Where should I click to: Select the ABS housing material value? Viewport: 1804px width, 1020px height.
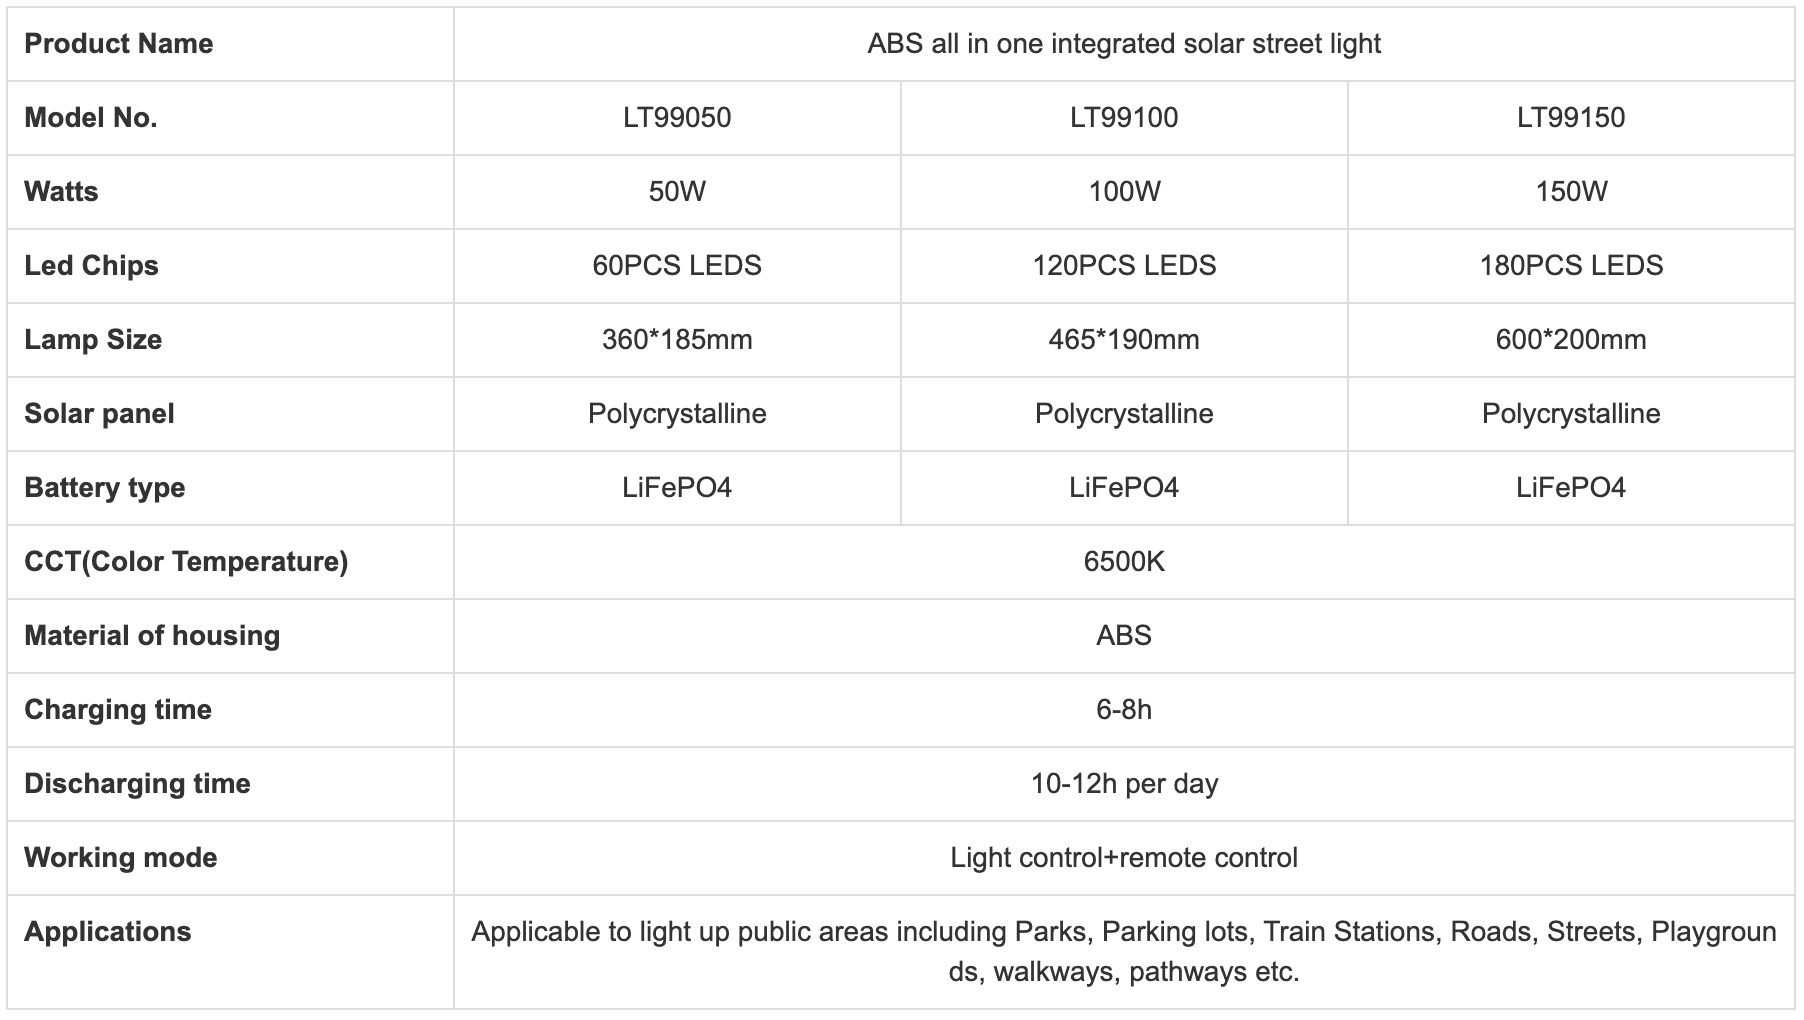(x=1124, y=636)
